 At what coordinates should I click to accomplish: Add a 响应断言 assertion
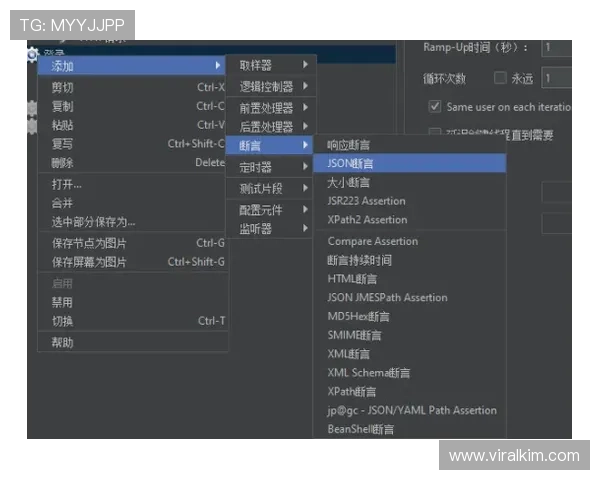[x=410, y=145]
